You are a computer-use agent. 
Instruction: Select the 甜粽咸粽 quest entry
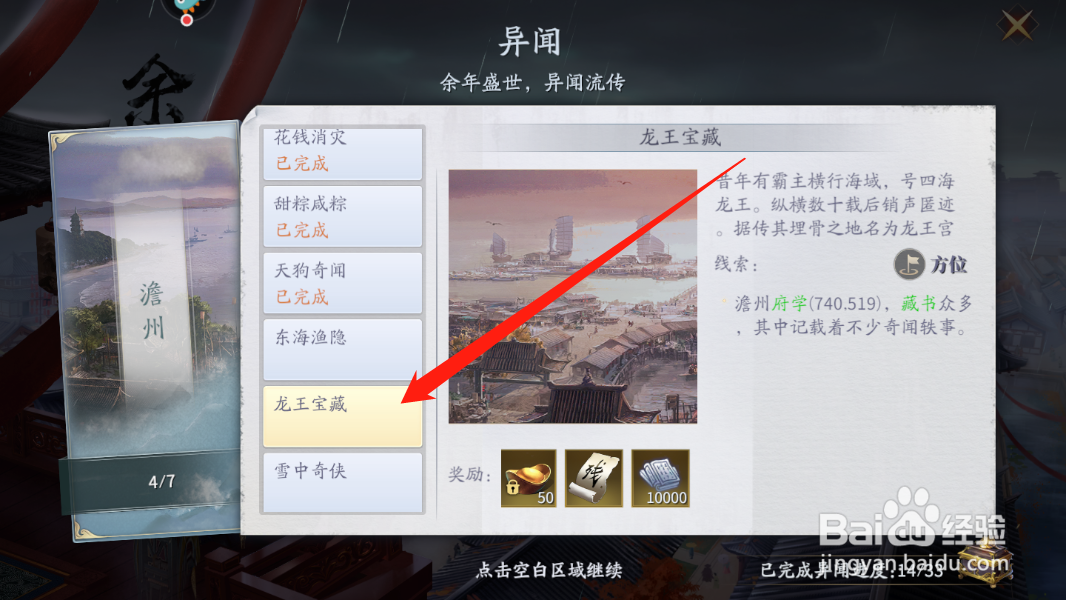(343, 216)
